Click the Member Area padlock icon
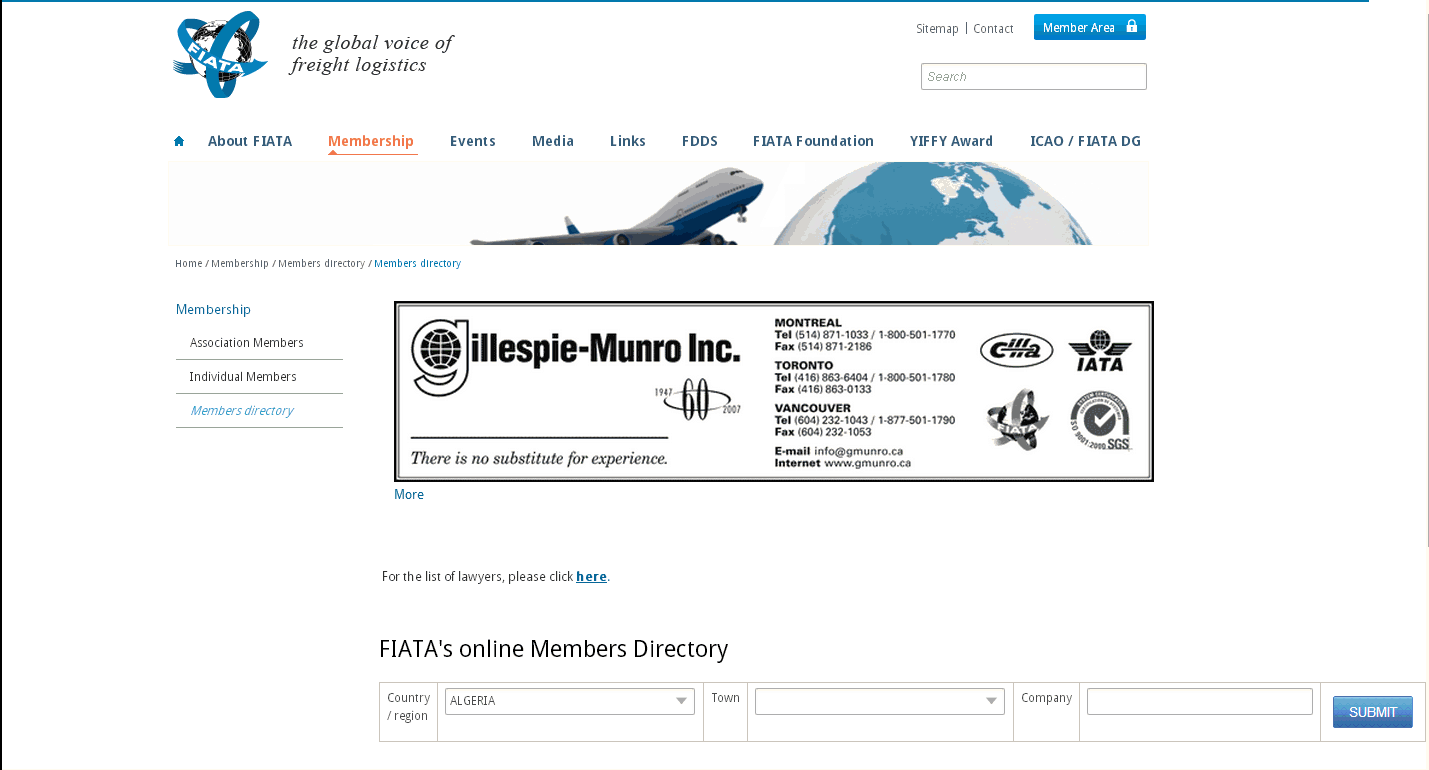 click(1132, 27)
